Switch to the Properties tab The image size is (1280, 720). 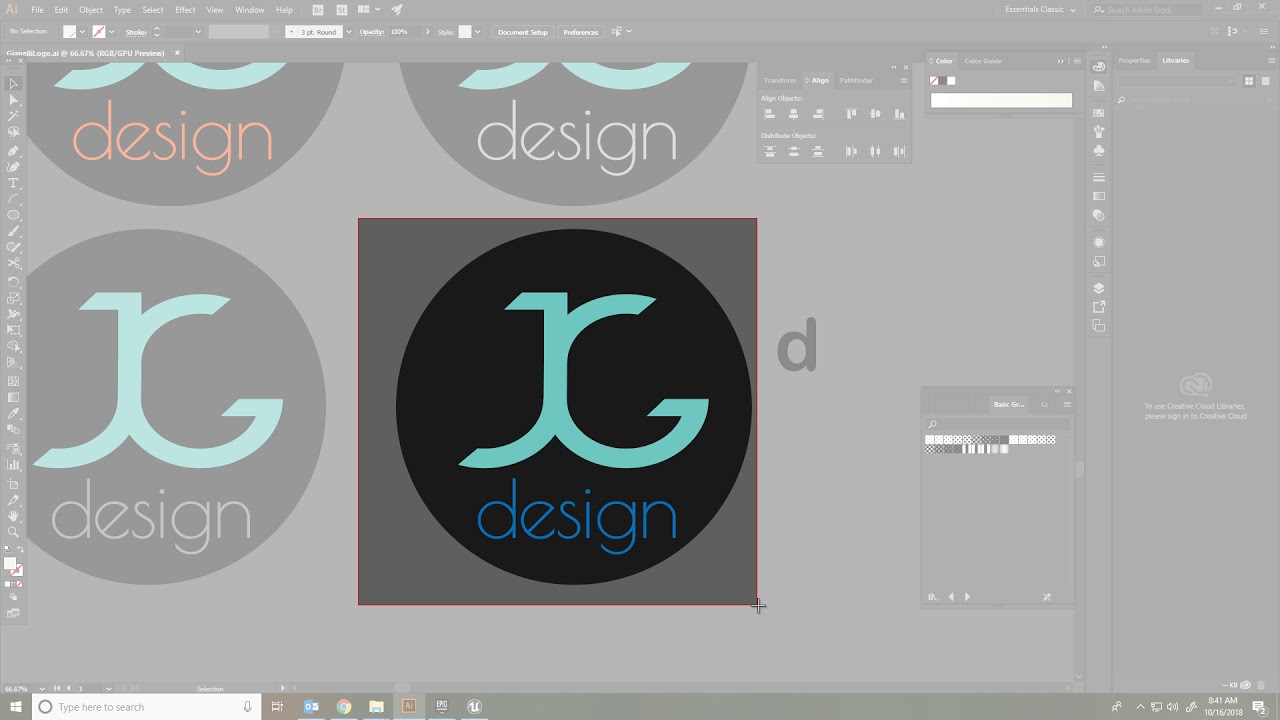tap(1134, 61)
